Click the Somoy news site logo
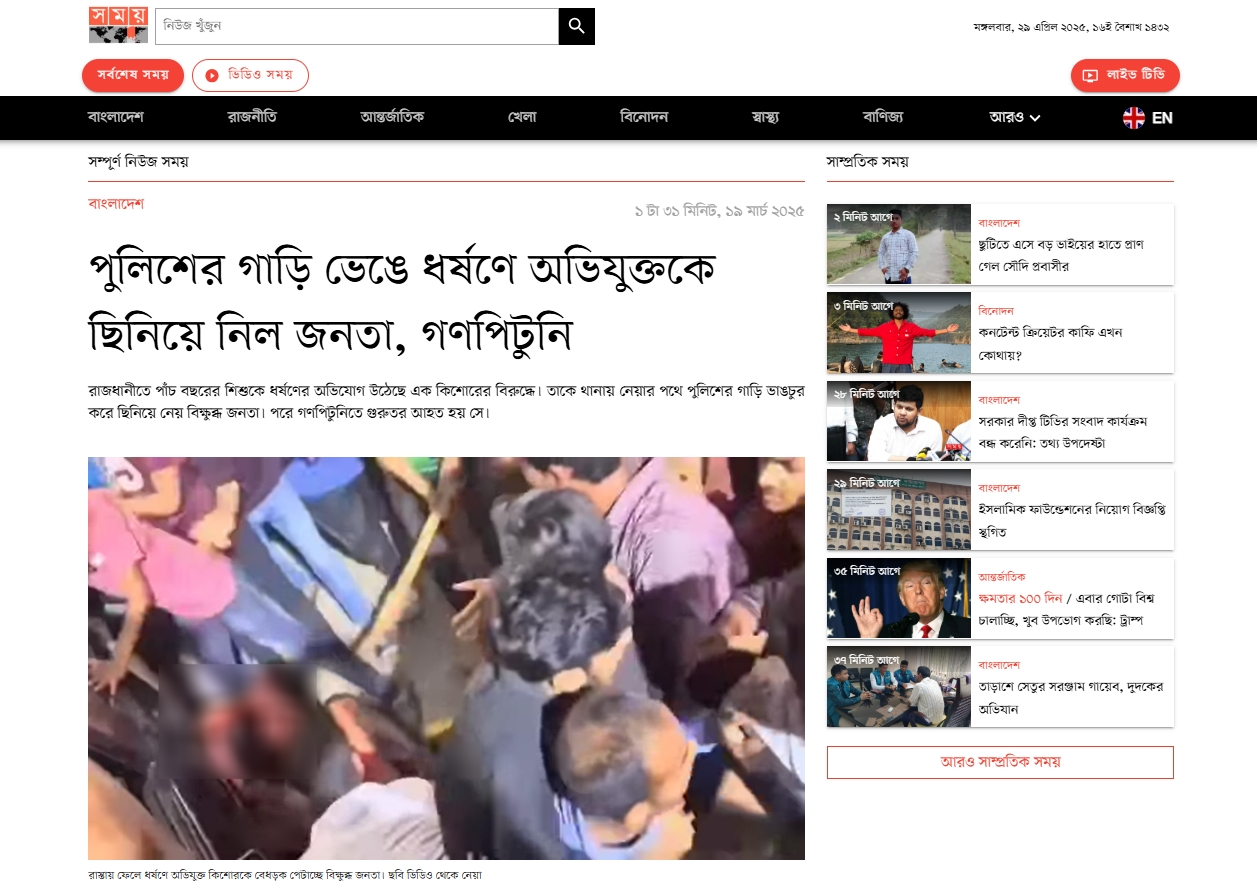 (118, 25)
